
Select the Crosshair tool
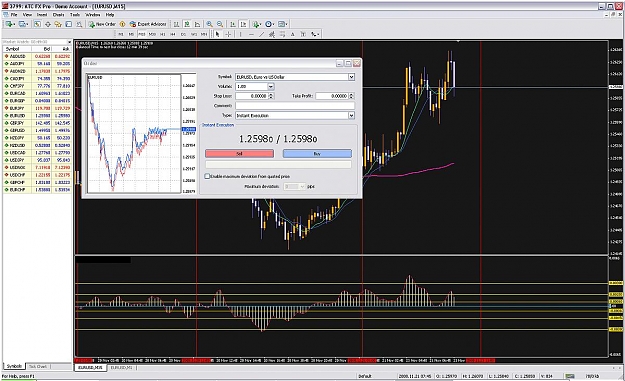[228, 34]
